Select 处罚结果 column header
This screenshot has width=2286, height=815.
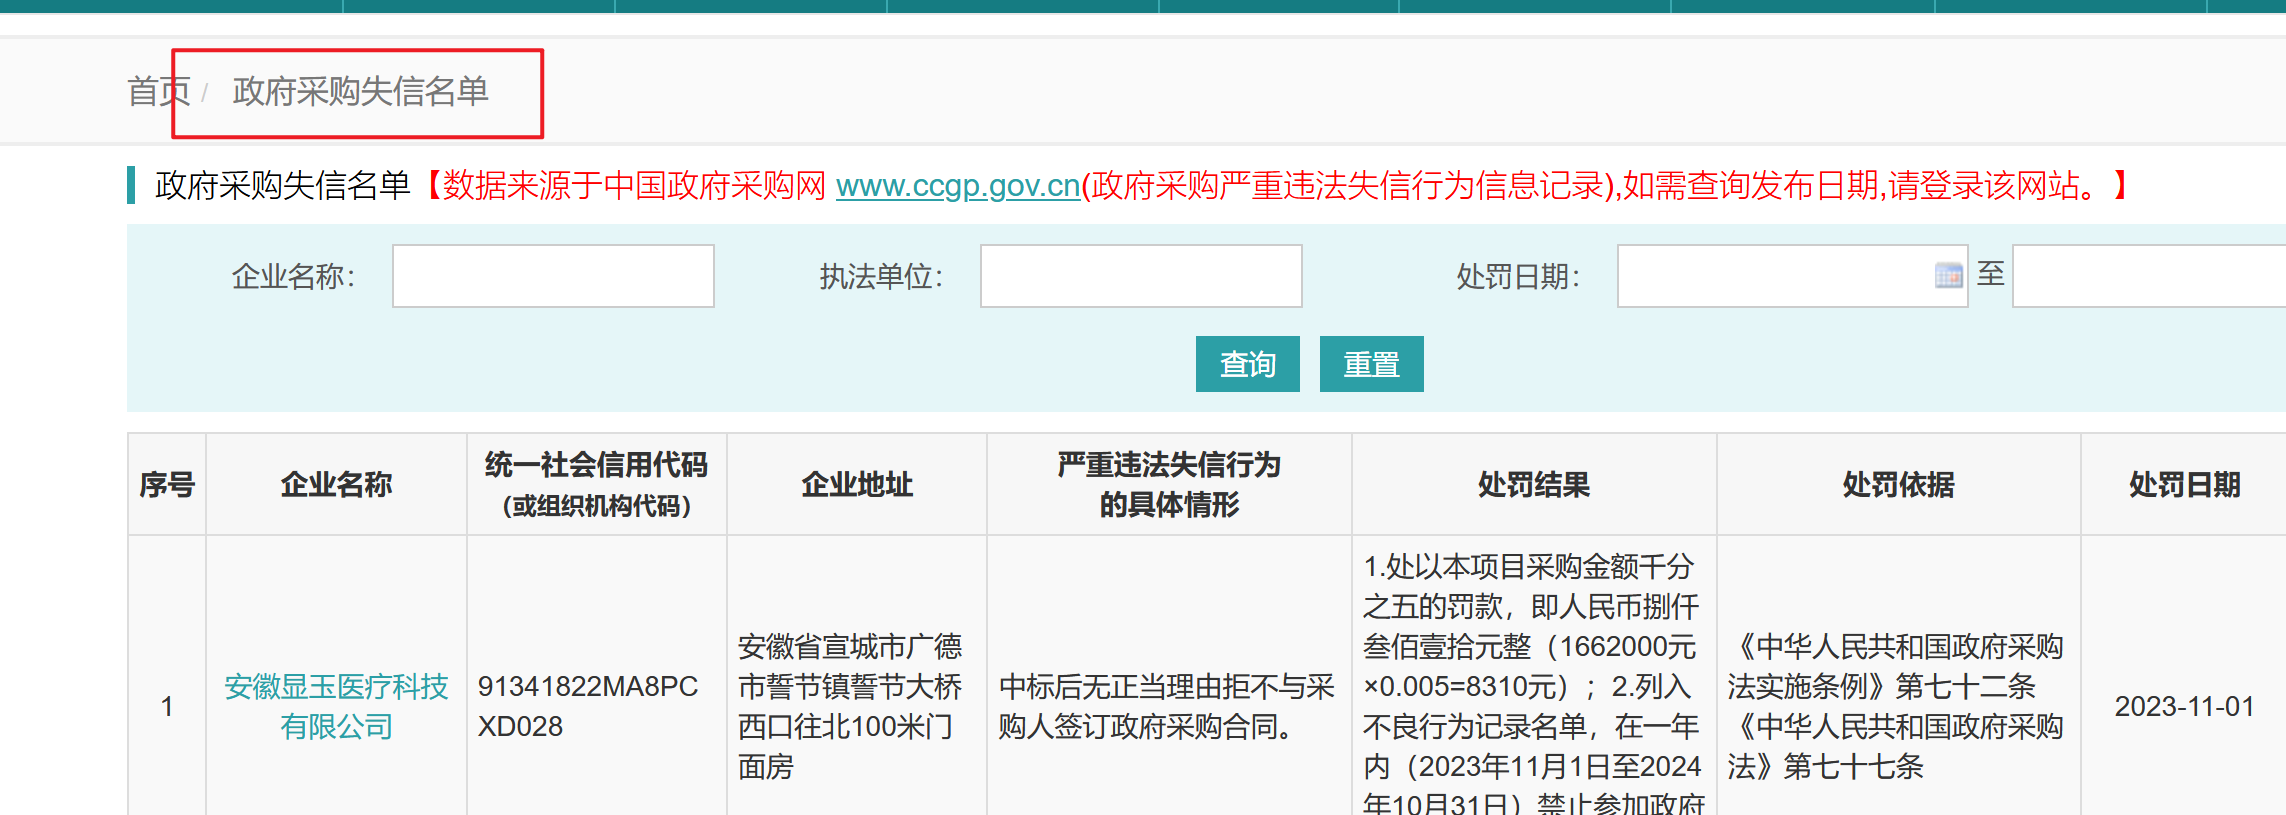click(x=1534, y=485)
